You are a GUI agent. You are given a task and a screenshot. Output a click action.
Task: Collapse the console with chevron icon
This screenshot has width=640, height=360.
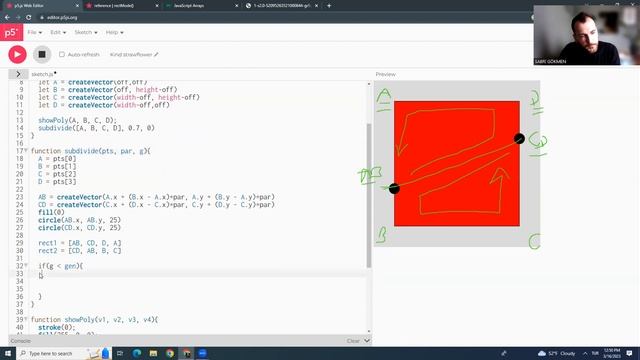pos(367,341)
